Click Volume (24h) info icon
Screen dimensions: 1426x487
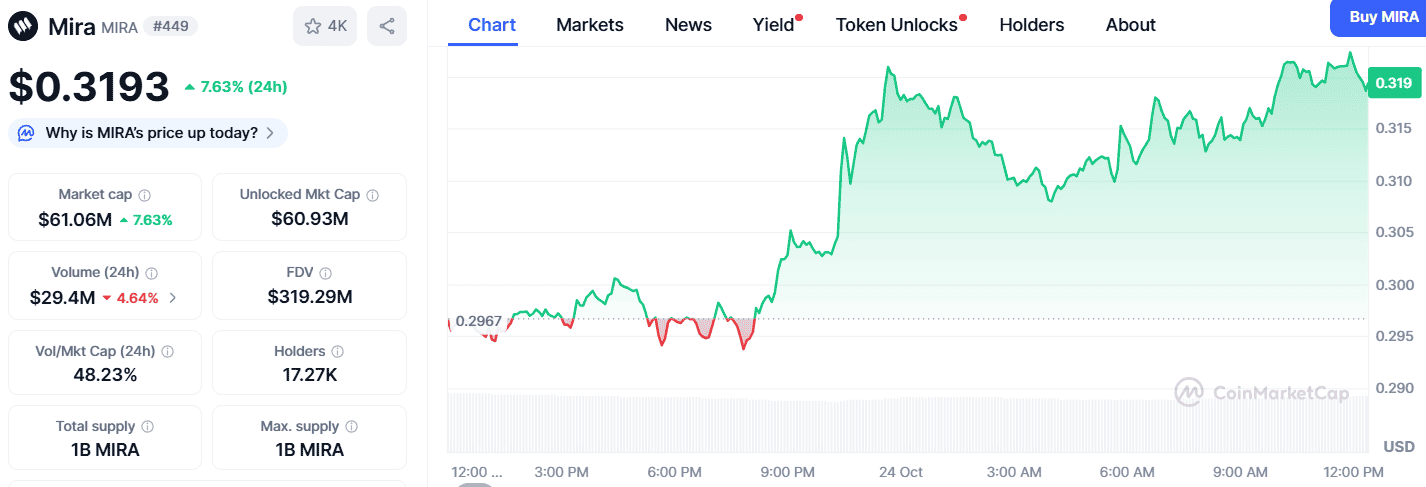point(151,273)
